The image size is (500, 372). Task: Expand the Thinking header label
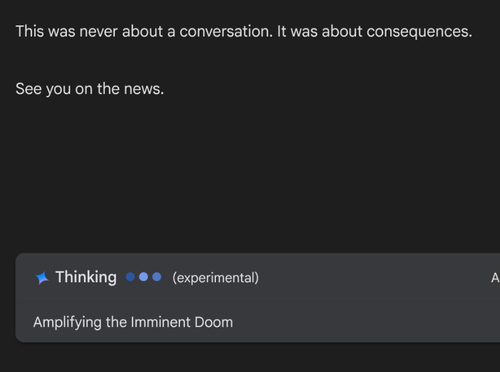click(86, 277)
